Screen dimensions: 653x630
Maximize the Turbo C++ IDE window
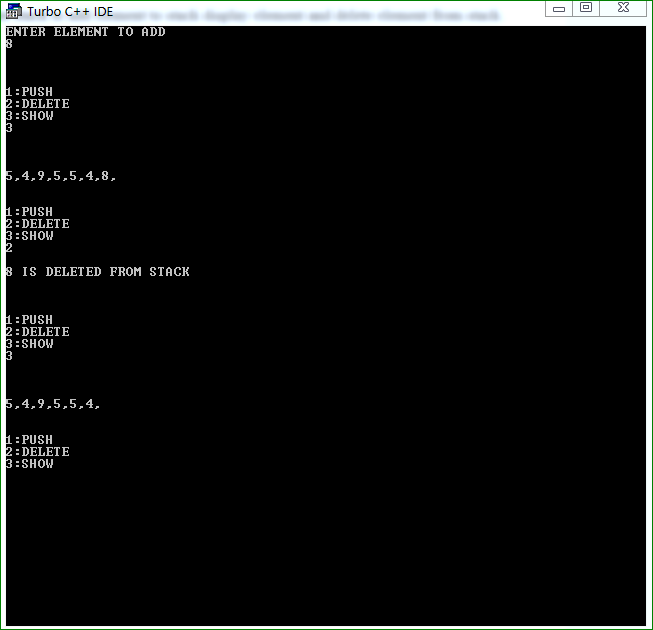click(586, 8)
